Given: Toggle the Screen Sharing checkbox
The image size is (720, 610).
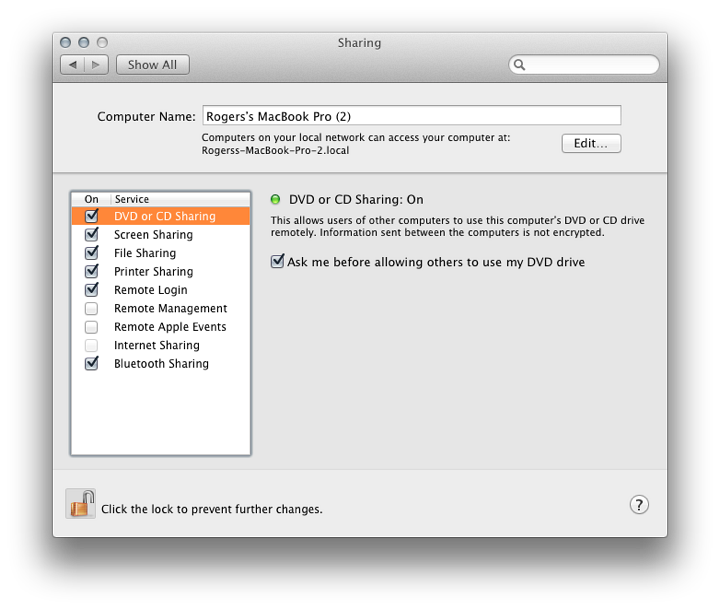Looking at the screenshot, I should 91,234.
